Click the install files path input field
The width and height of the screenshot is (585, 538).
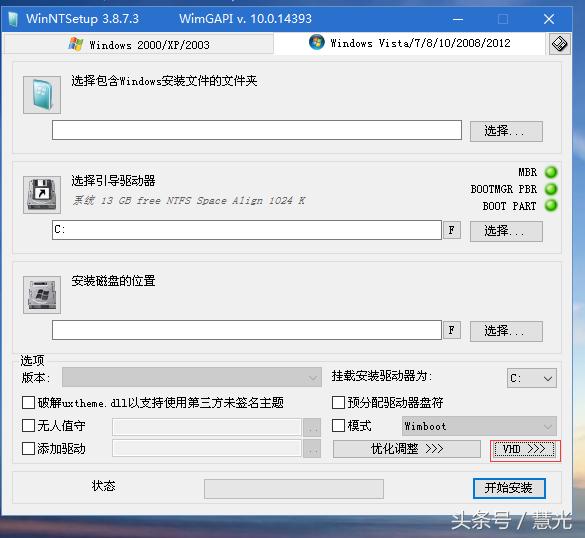(257, 130)
